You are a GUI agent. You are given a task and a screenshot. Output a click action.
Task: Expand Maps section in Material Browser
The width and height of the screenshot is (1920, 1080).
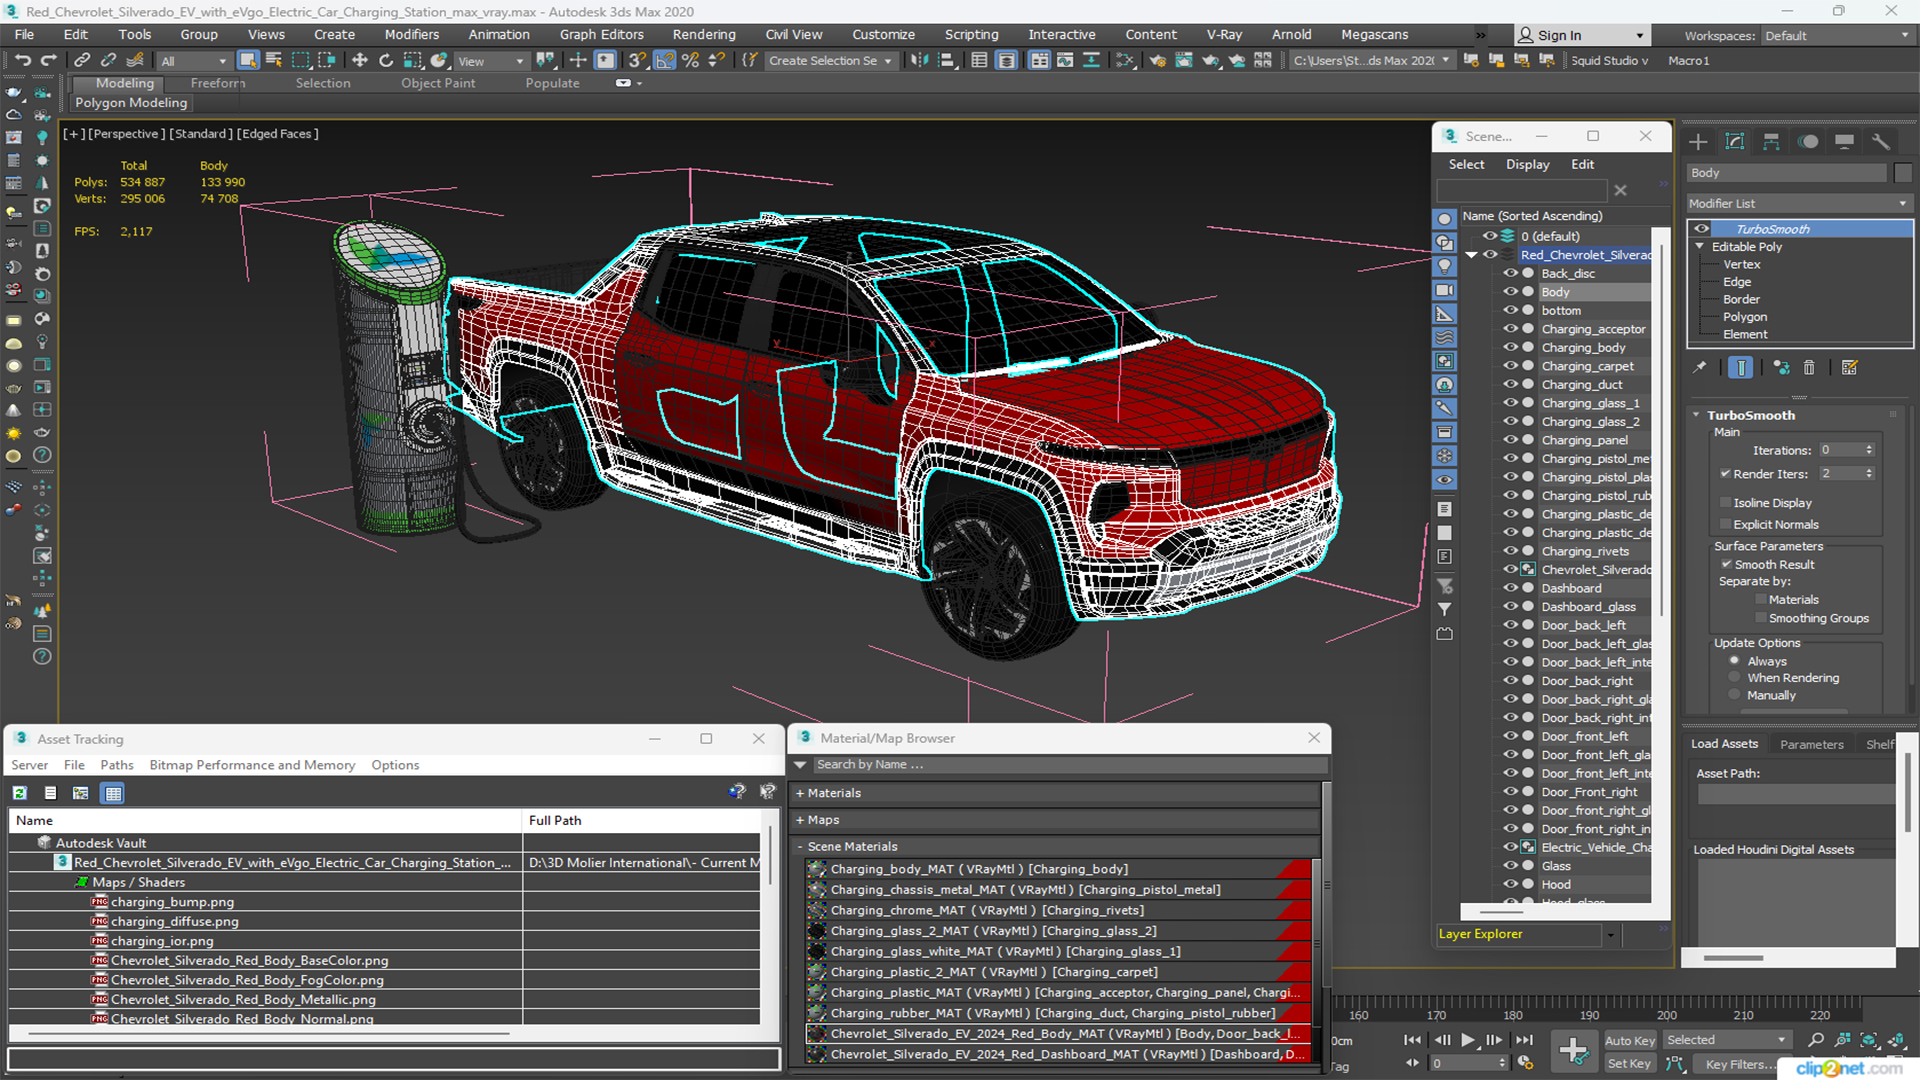coord(800,820)
